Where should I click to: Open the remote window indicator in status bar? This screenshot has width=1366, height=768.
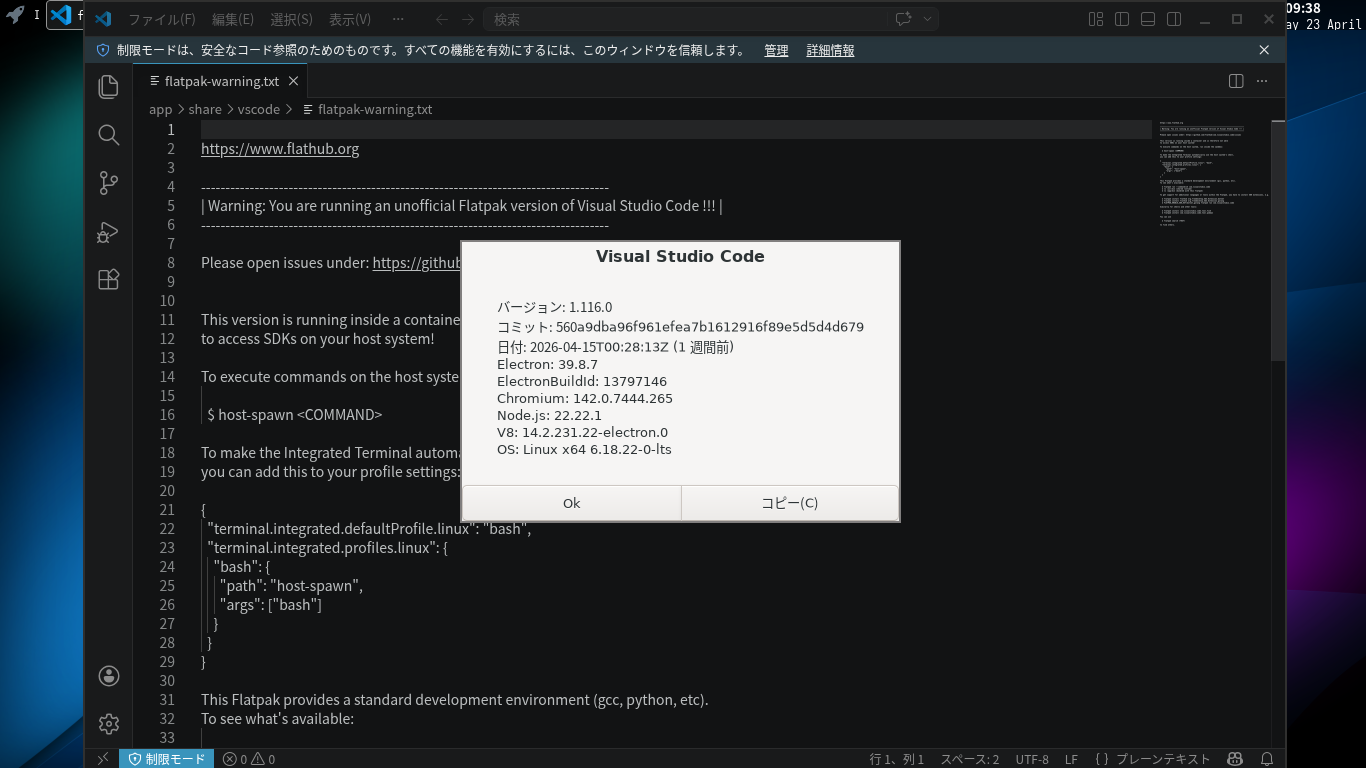(x=102, y=759)
